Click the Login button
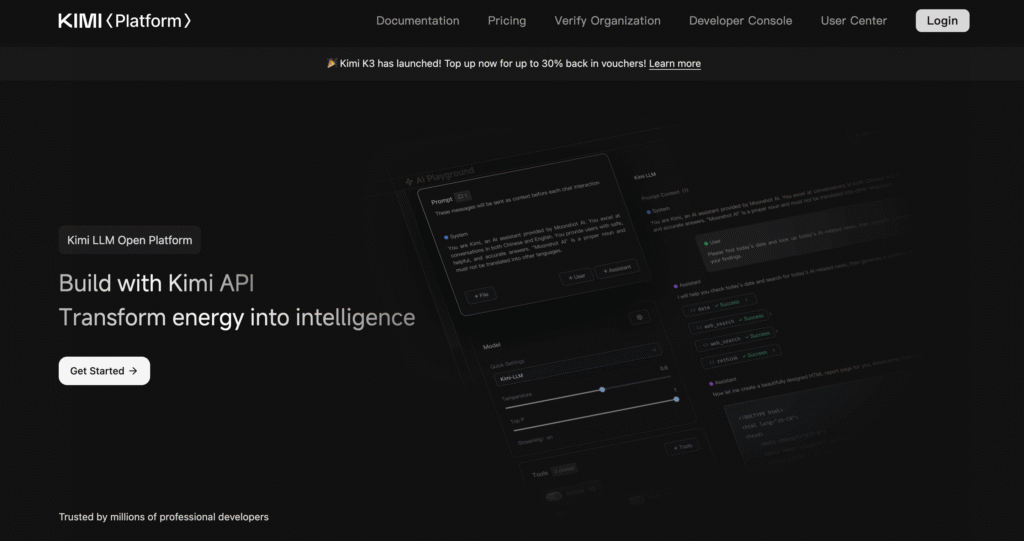The image size is (1024, 541). point(942,21)
